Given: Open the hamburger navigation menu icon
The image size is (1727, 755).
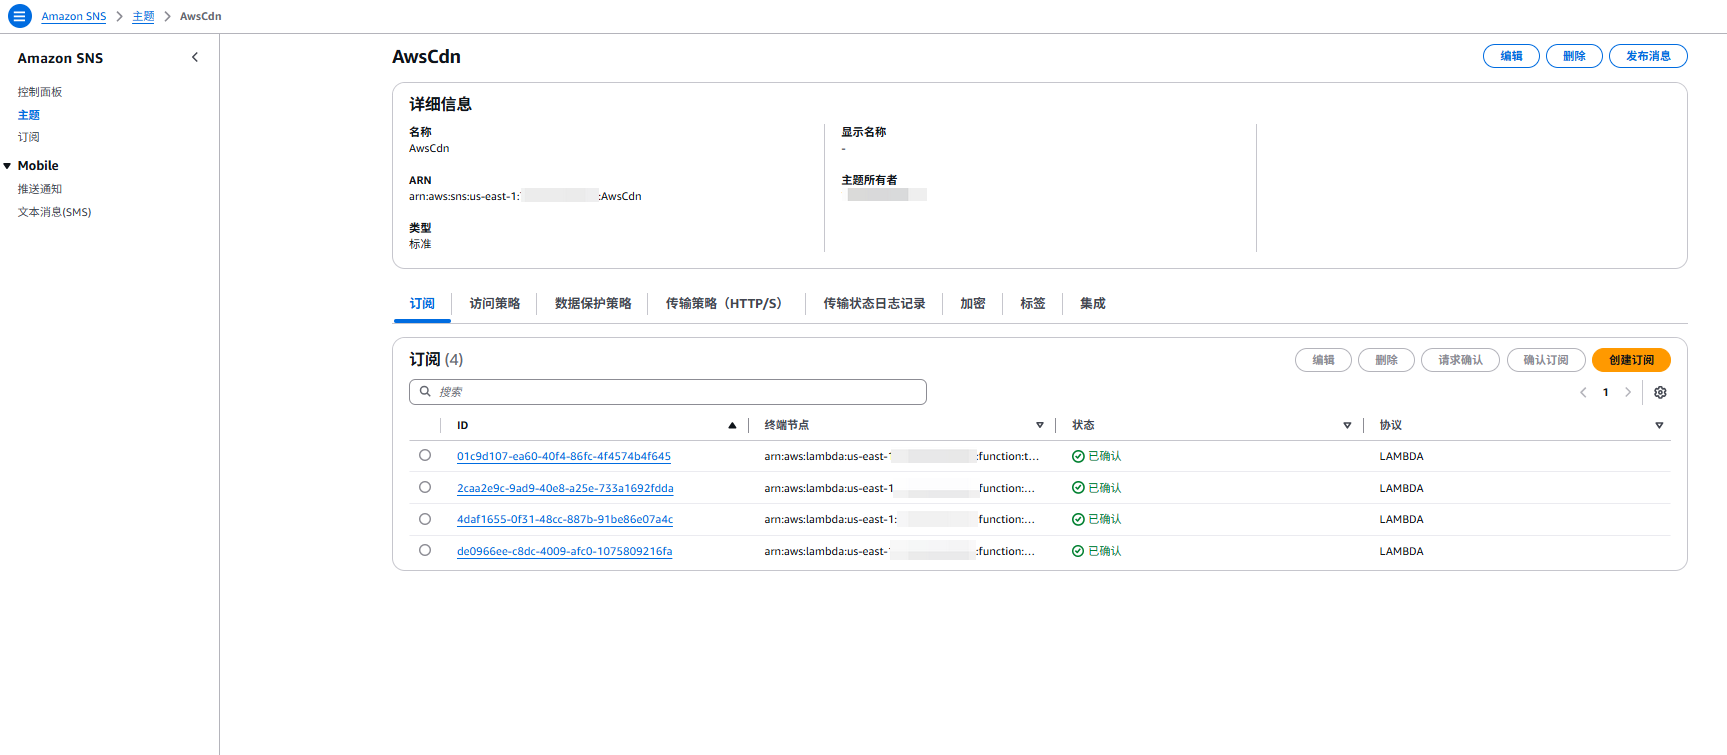Looking at the screenshot, I should 19,16.
